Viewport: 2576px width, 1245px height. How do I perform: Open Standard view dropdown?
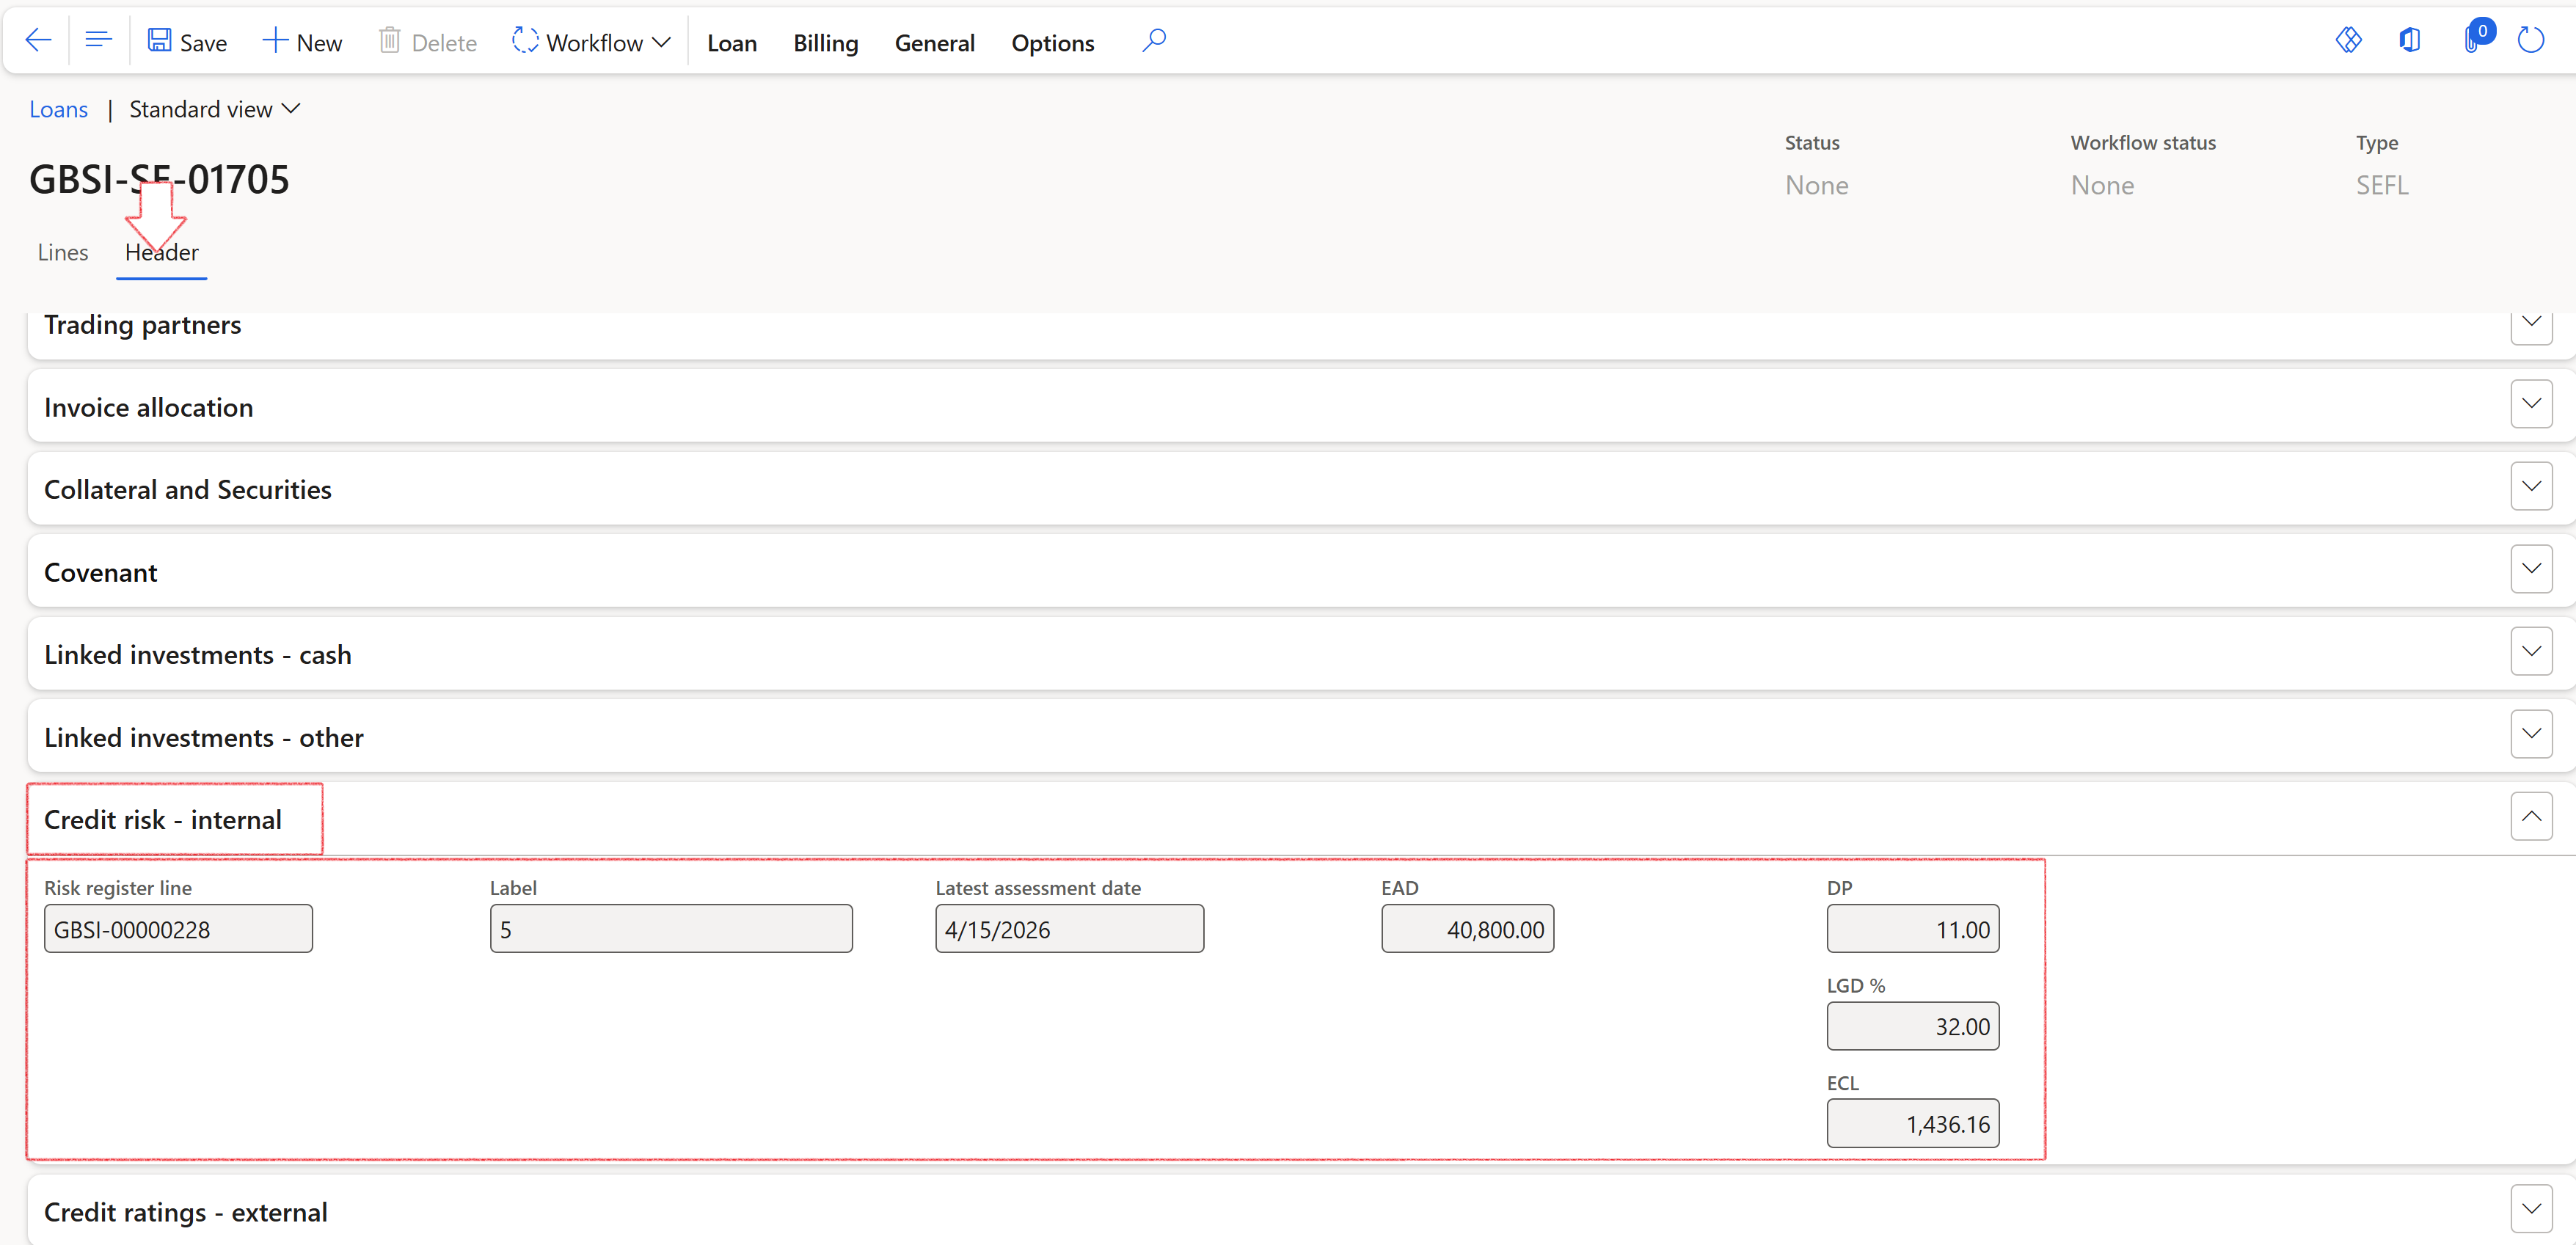(x=214, y=109)
